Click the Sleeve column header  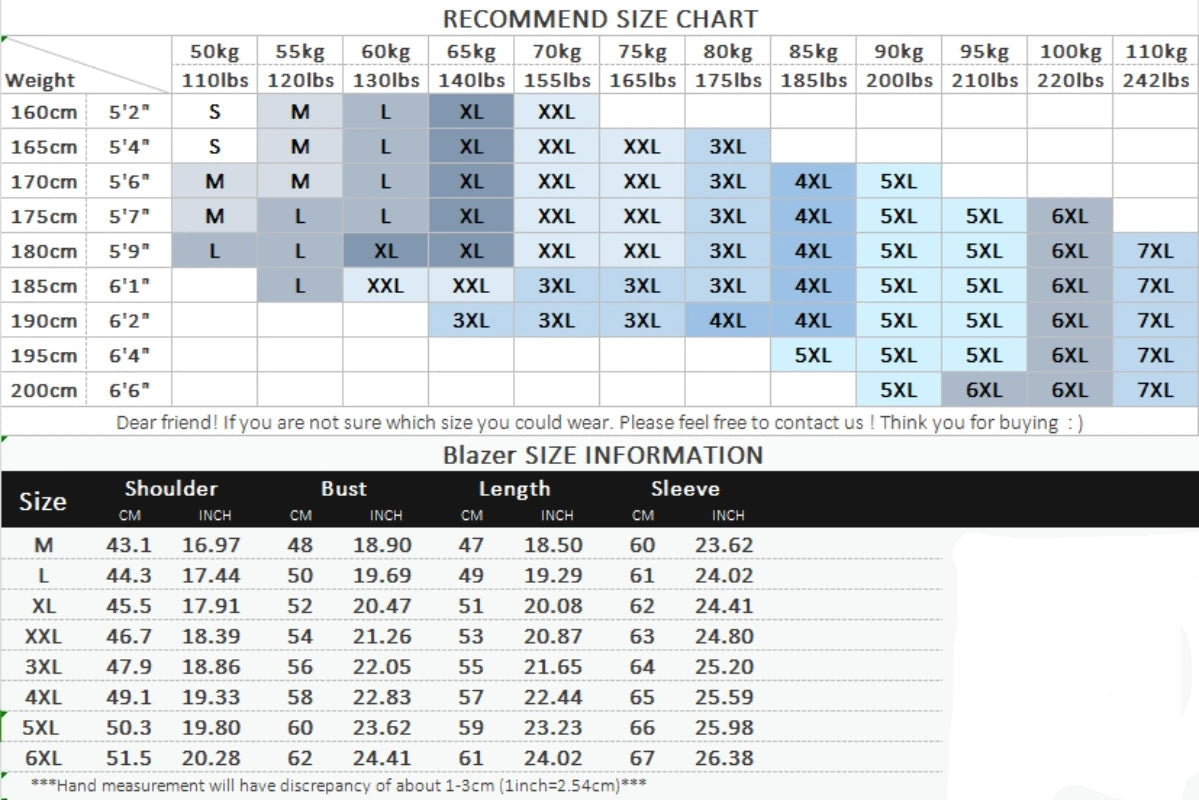(685, 488)
